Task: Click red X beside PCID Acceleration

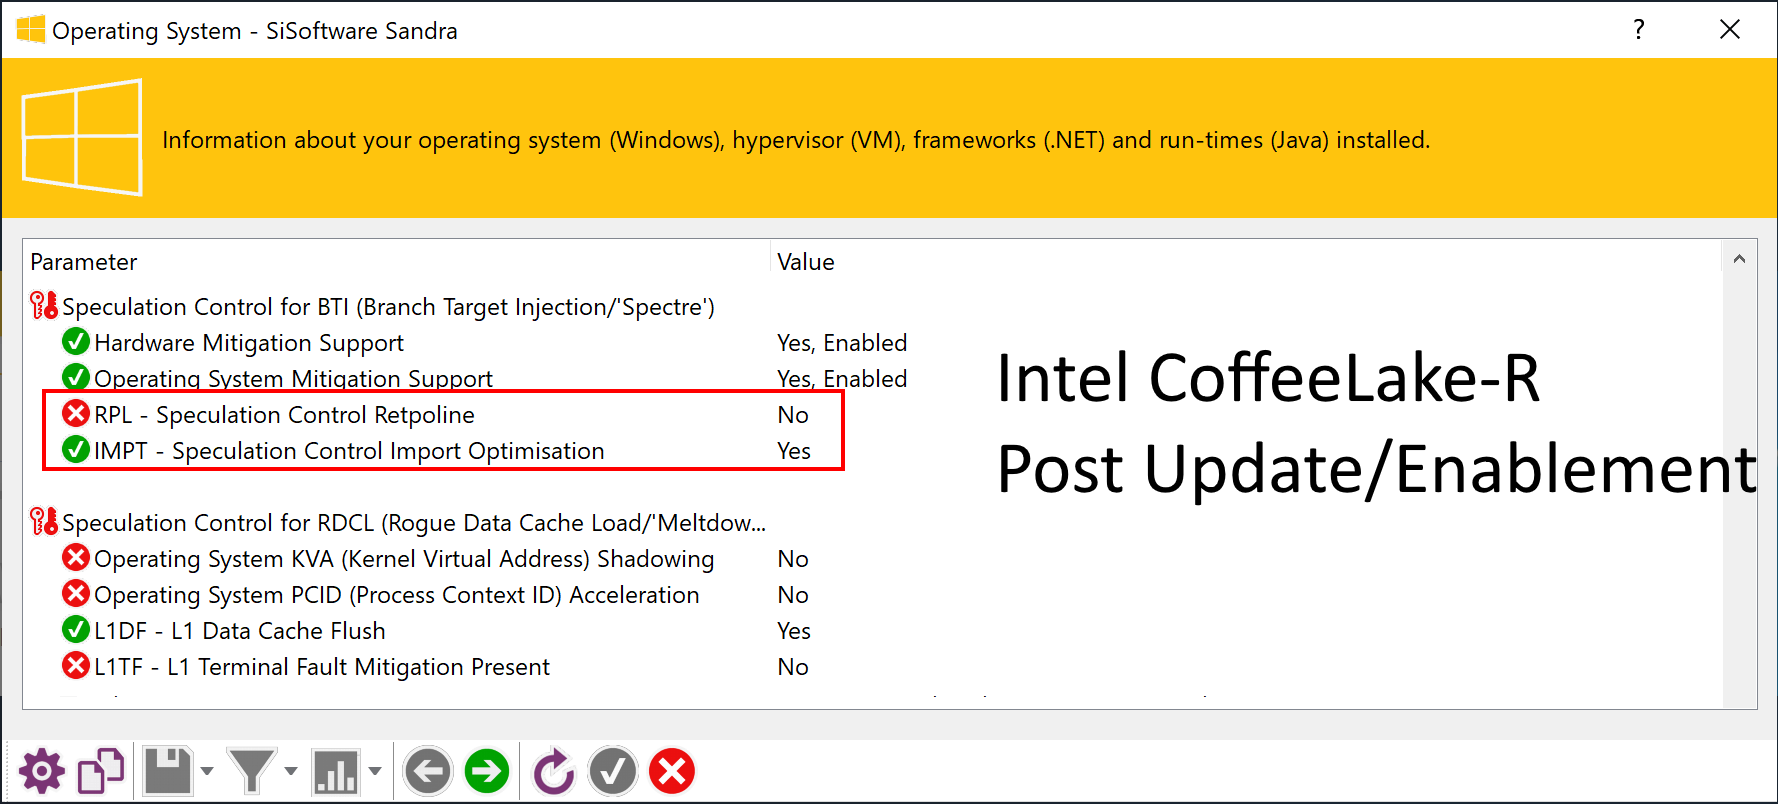Action: (76, 594)
